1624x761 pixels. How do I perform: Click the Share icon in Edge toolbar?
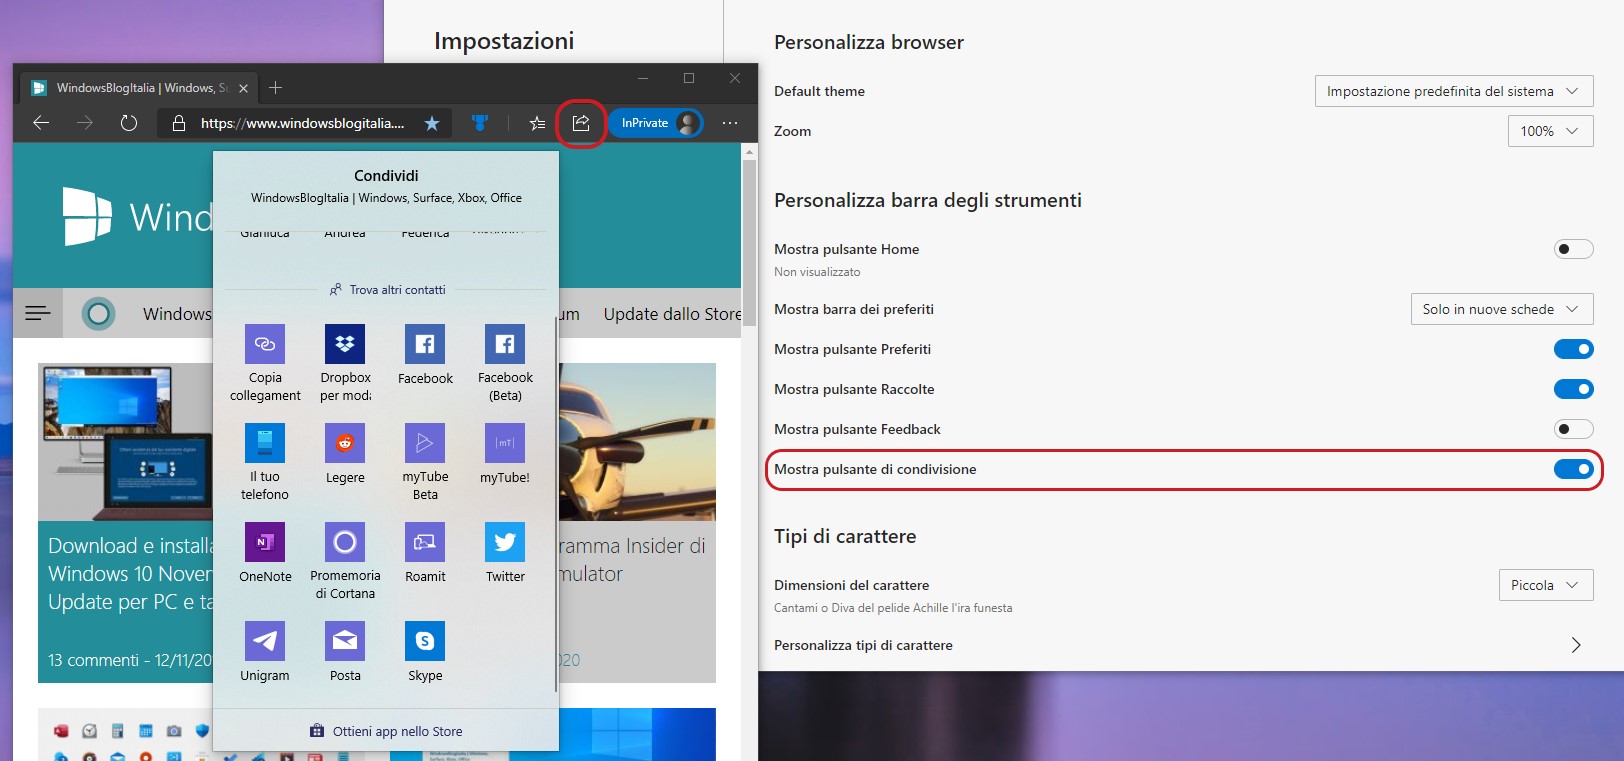tap(581, 123)
